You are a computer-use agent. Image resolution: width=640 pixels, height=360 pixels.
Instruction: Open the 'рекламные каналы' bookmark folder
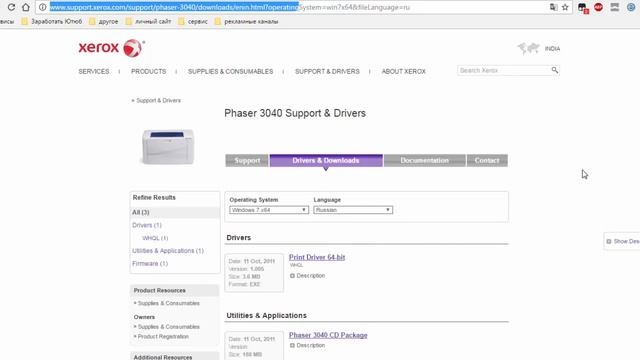coord(247,21)
